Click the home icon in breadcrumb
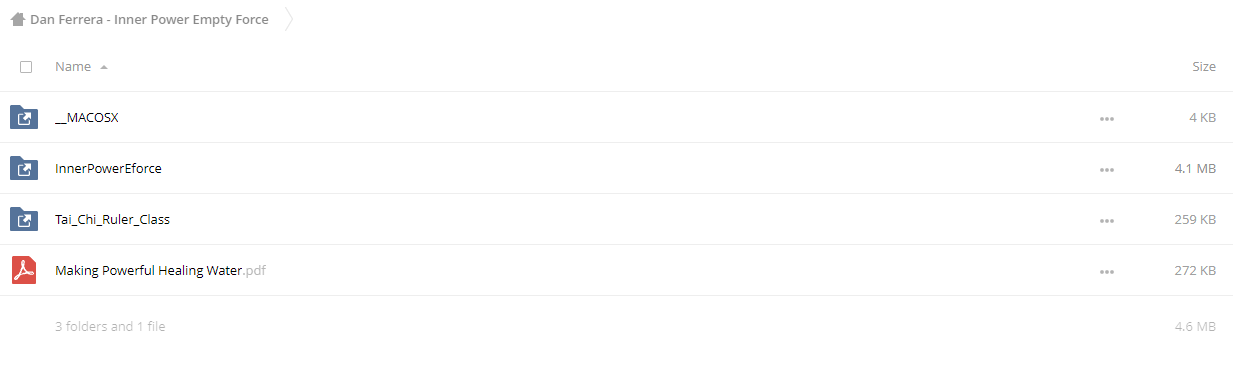This screenshot has width=1233, height=371. [17, 19]
